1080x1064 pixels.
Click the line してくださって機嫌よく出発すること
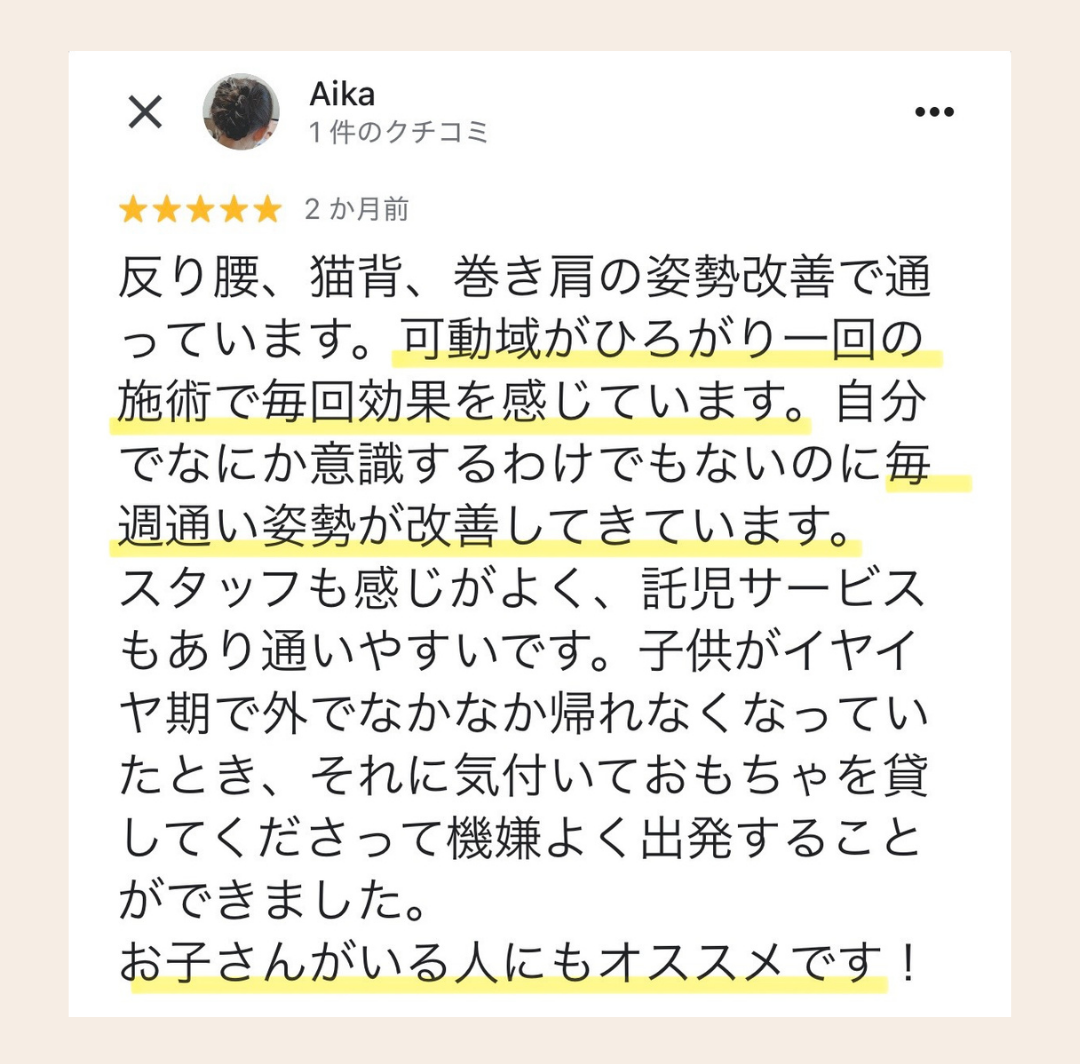pyautogui.click(x=520, y=839)
